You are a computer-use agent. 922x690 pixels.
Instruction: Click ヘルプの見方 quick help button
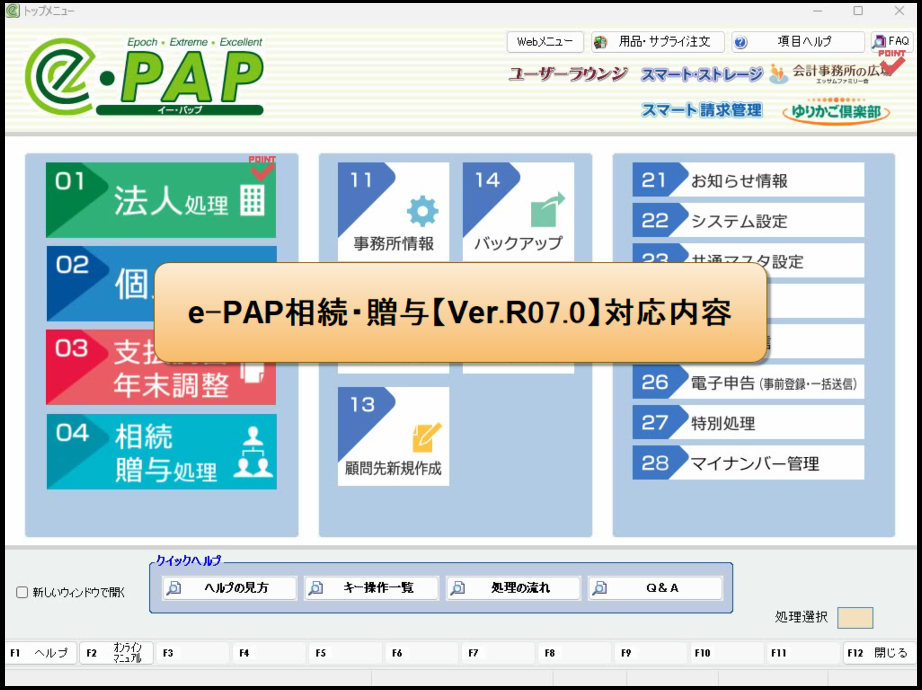coord(229,588)
